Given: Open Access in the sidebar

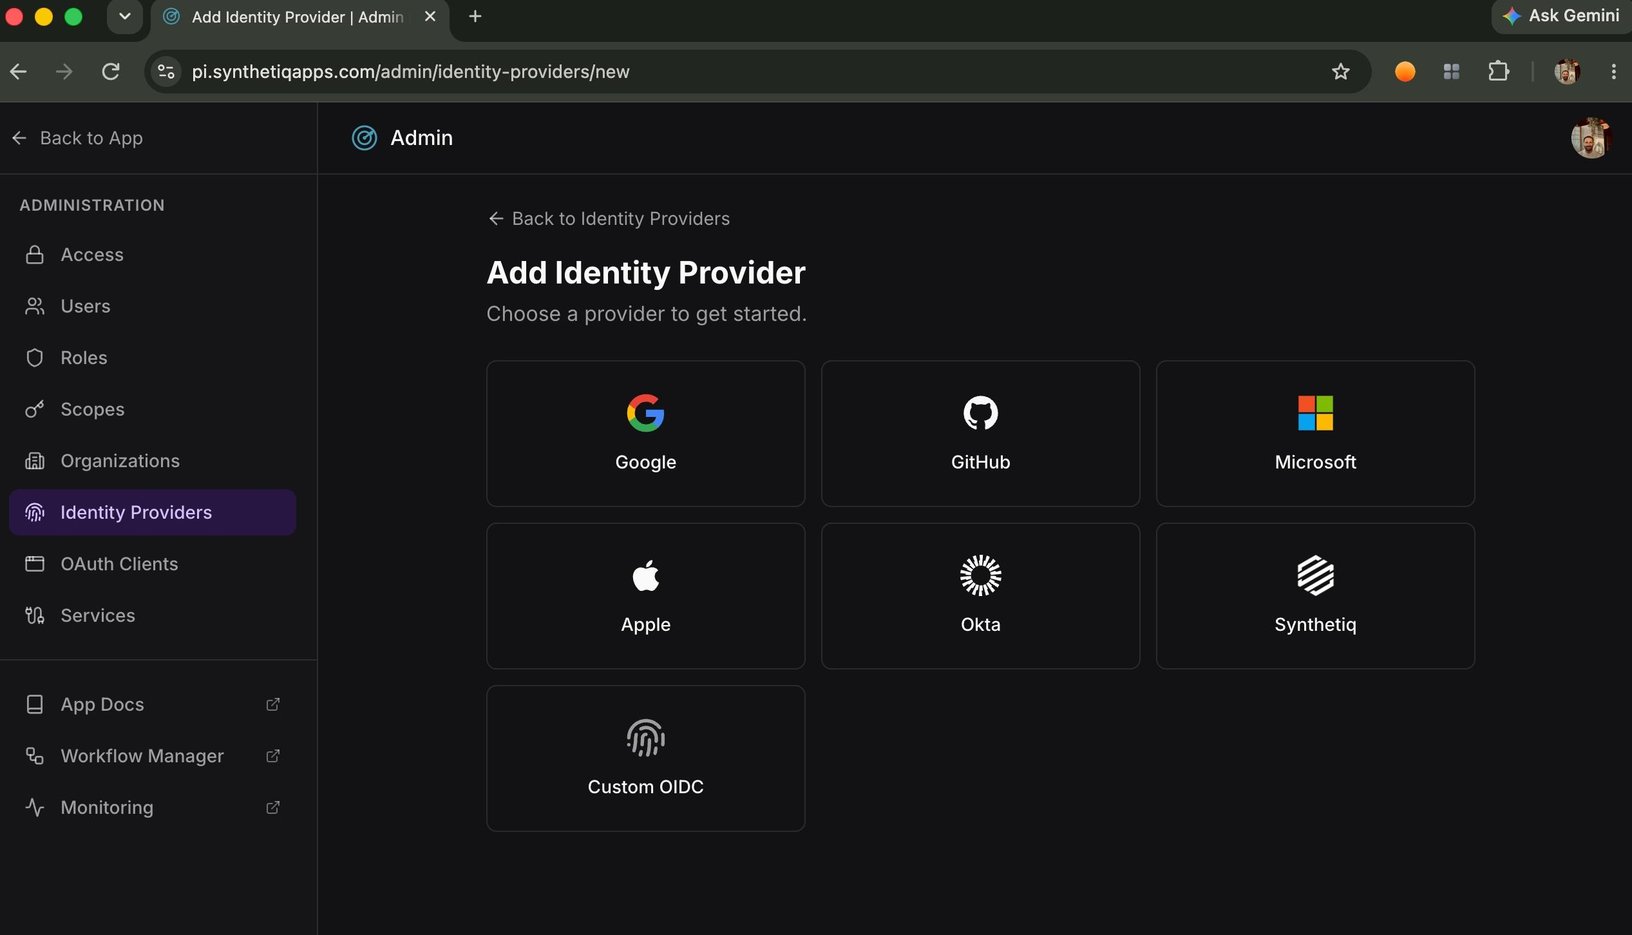Looking at the screenshot, I should pos(153,255).
